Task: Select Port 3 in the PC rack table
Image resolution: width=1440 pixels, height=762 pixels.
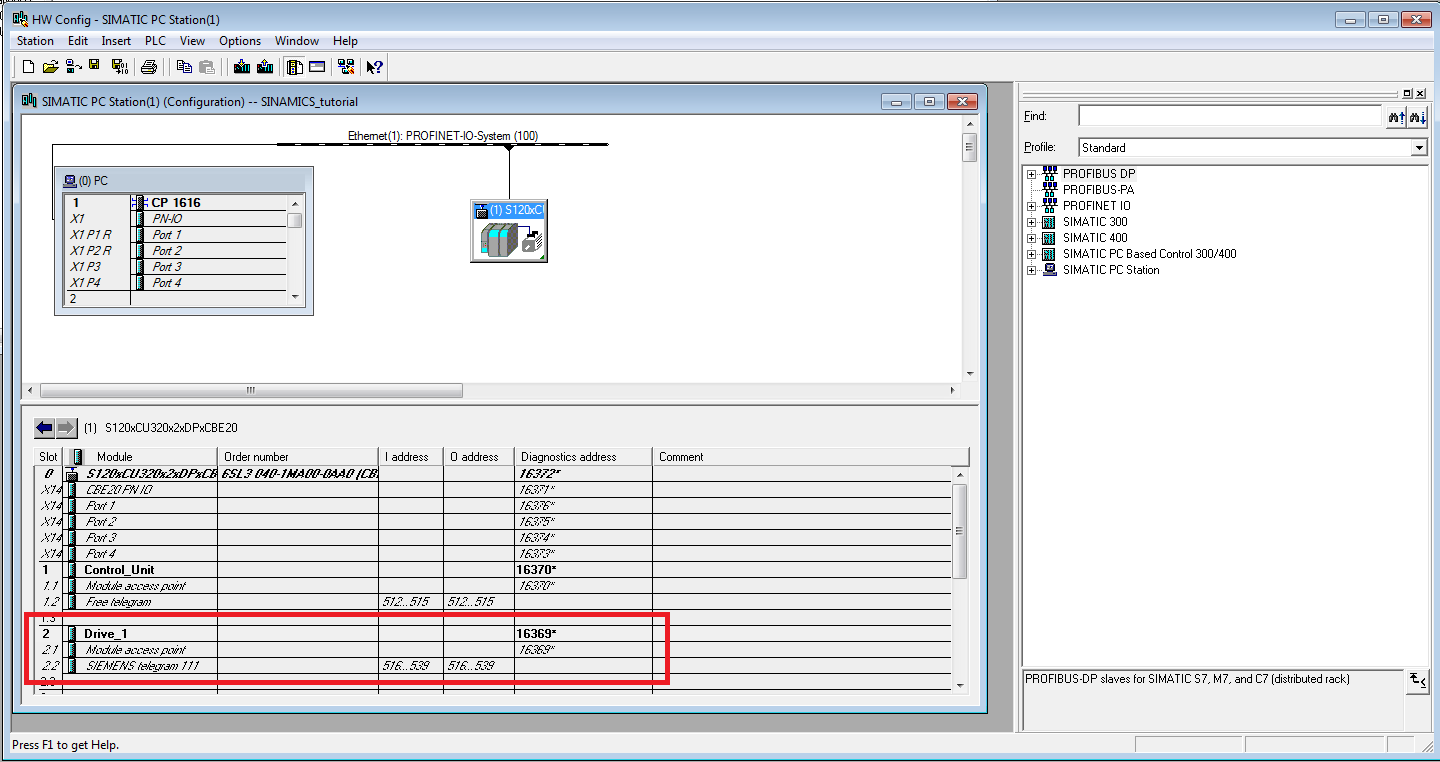Action: click(x=176, y=266)
